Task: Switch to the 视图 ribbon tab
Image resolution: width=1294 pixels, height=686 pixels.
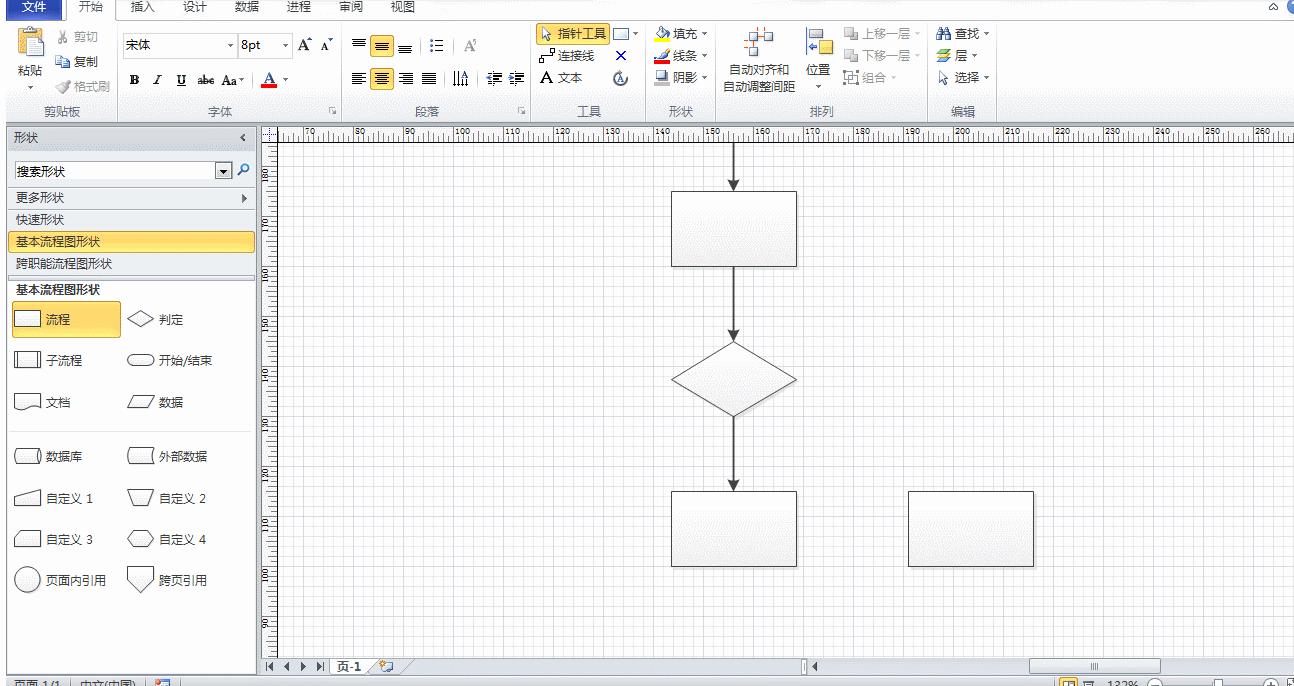Action: [403, 7]
